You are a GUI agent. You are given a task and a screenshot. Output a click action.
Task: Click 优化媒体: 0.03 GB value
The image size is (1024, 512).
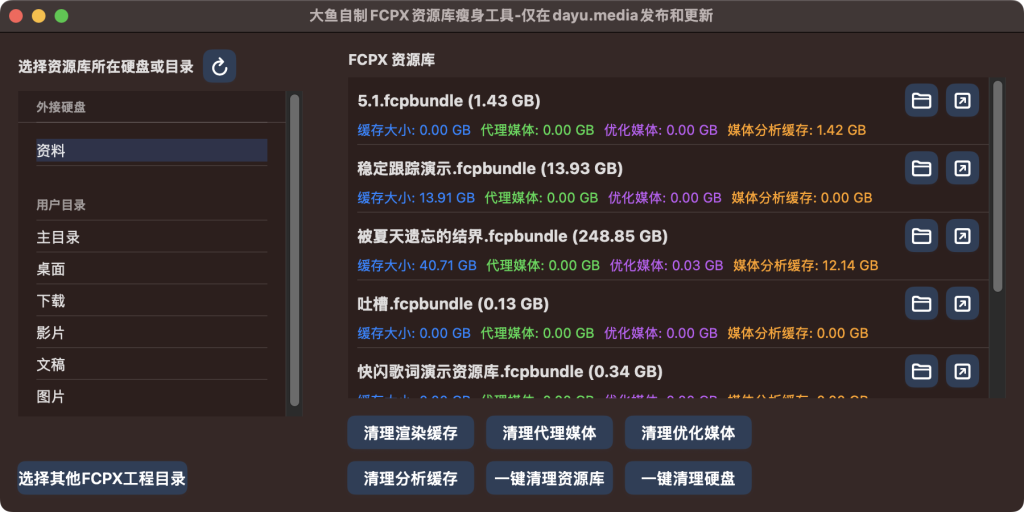(666, 265)
